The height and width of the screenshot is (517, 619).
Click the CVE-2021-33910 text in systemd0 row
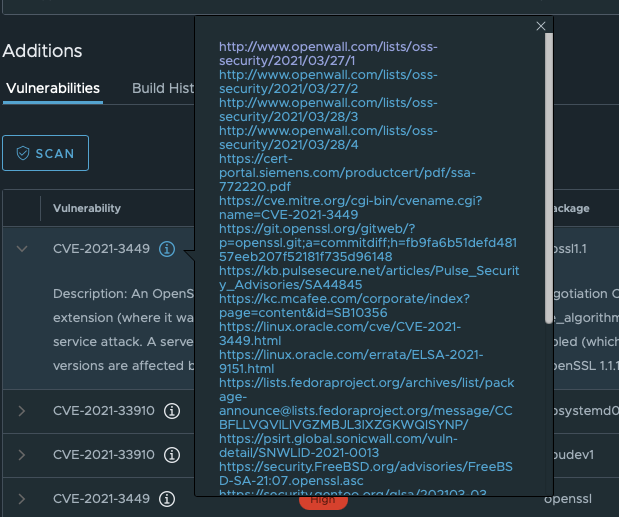[104, 411]
